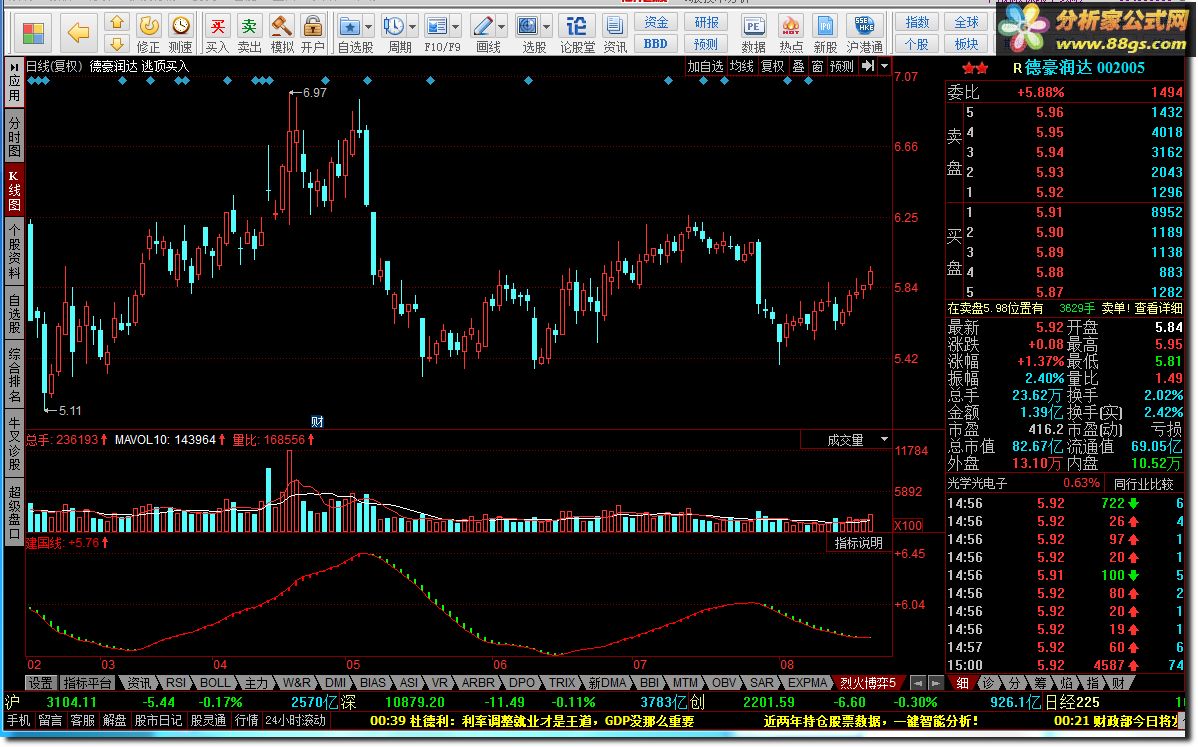Screen dimensions: 1198x747
Task: Open the chart header dropdown arrow after 预测
Action: [x=884, y=66]
